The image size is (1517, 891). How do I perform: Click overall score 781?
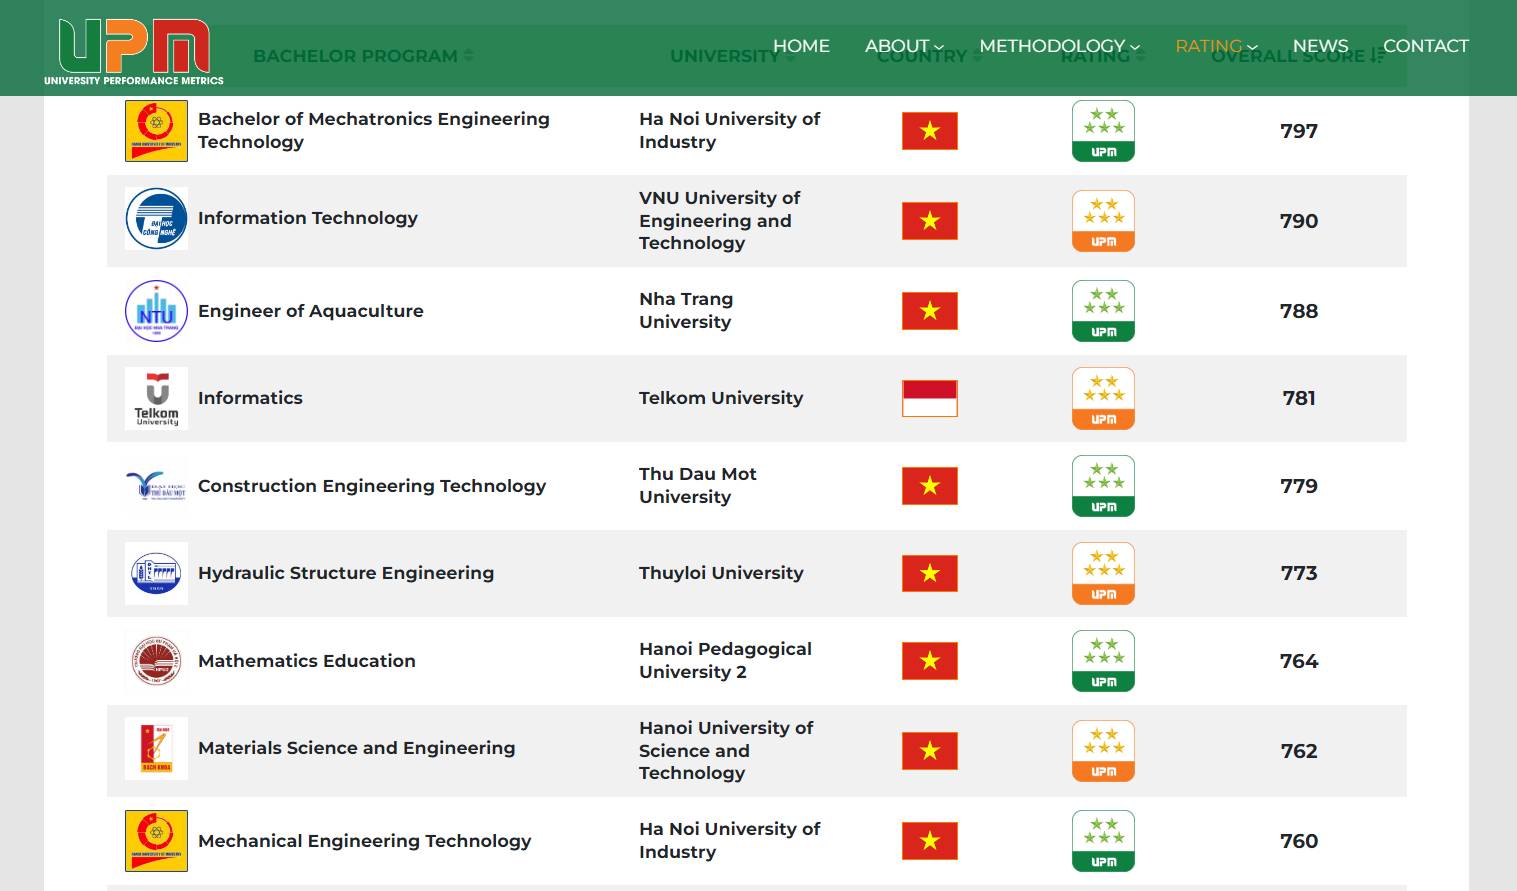click(x=1299, y=398)
